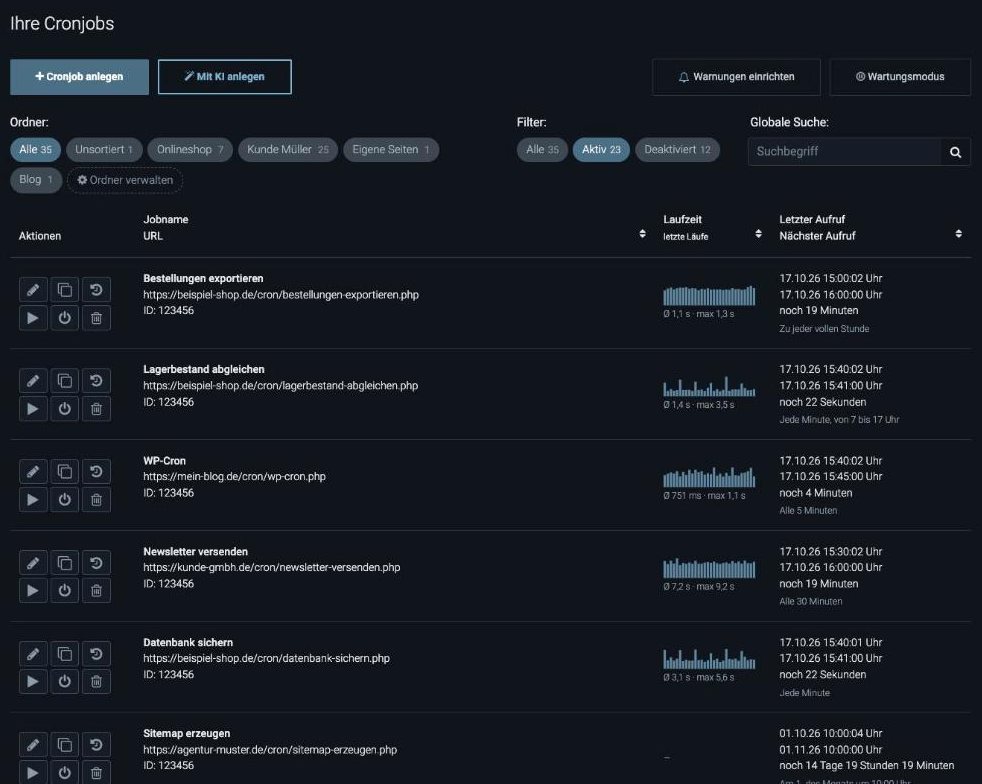Toggle power for Lagerbestand abgleichen
The image size is (982, 784).
(65, 409)
